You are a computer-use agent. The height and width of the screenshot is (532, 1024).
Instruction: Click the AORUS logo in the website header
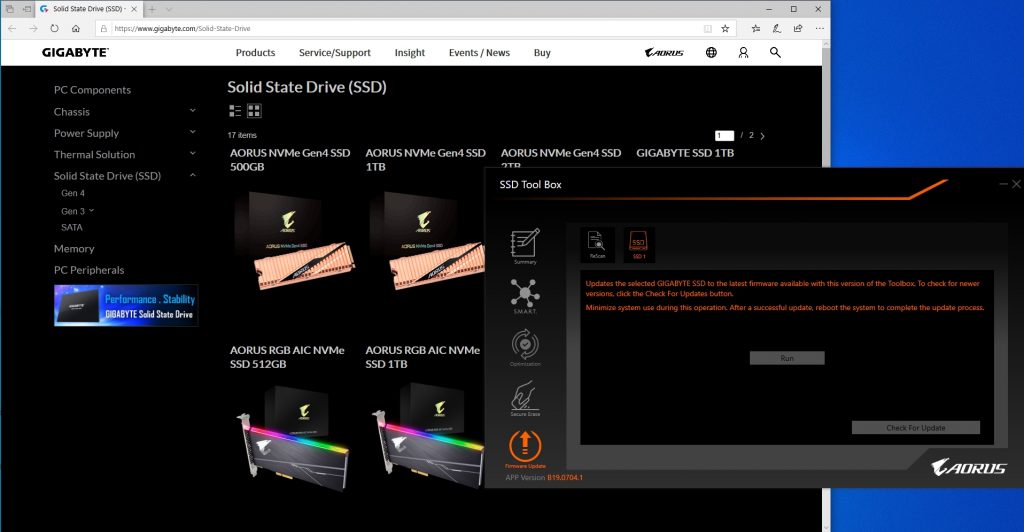pos(664,52)
